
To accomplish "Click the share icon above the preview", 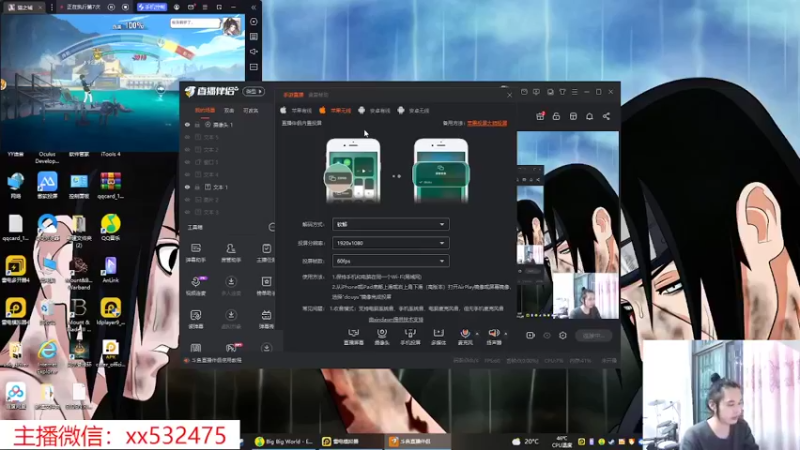I will 606,116.
